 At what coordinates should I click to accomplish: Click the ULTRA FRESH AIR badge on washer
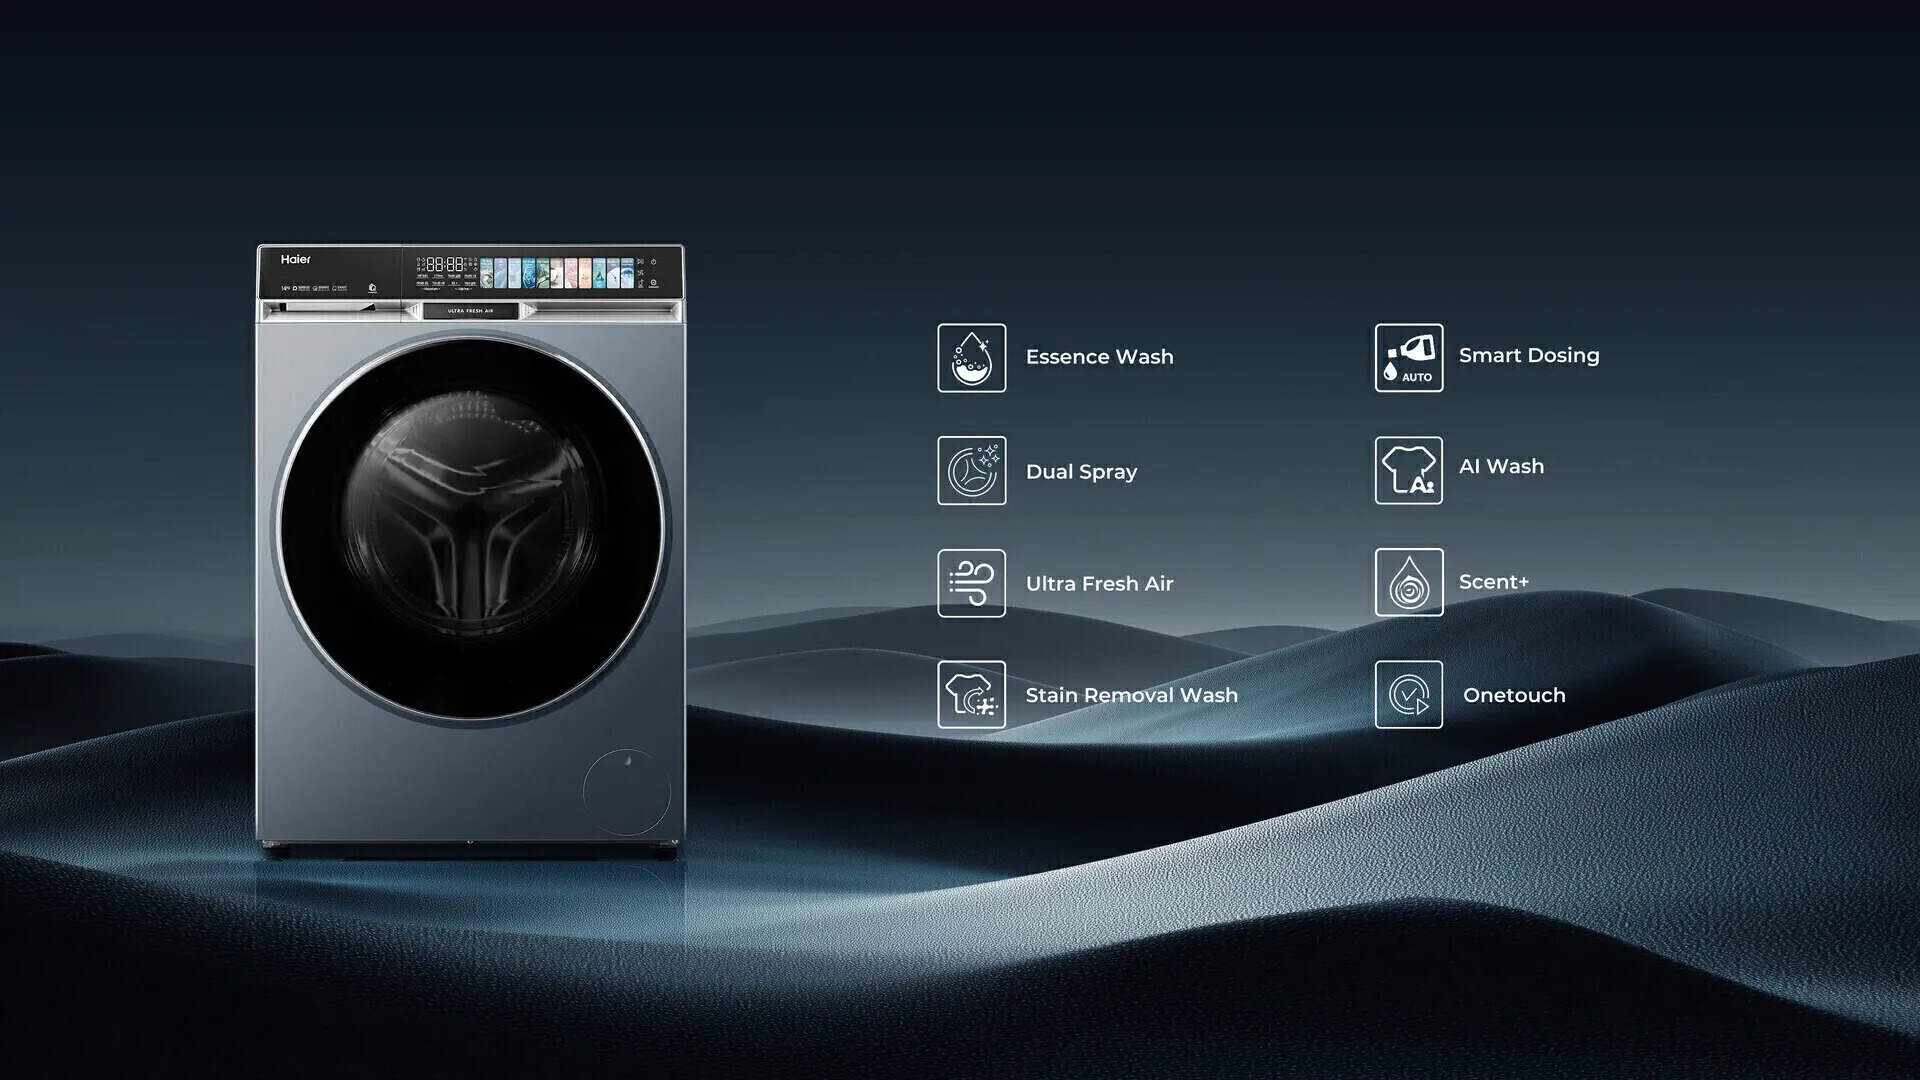click(x=470, y=311)
